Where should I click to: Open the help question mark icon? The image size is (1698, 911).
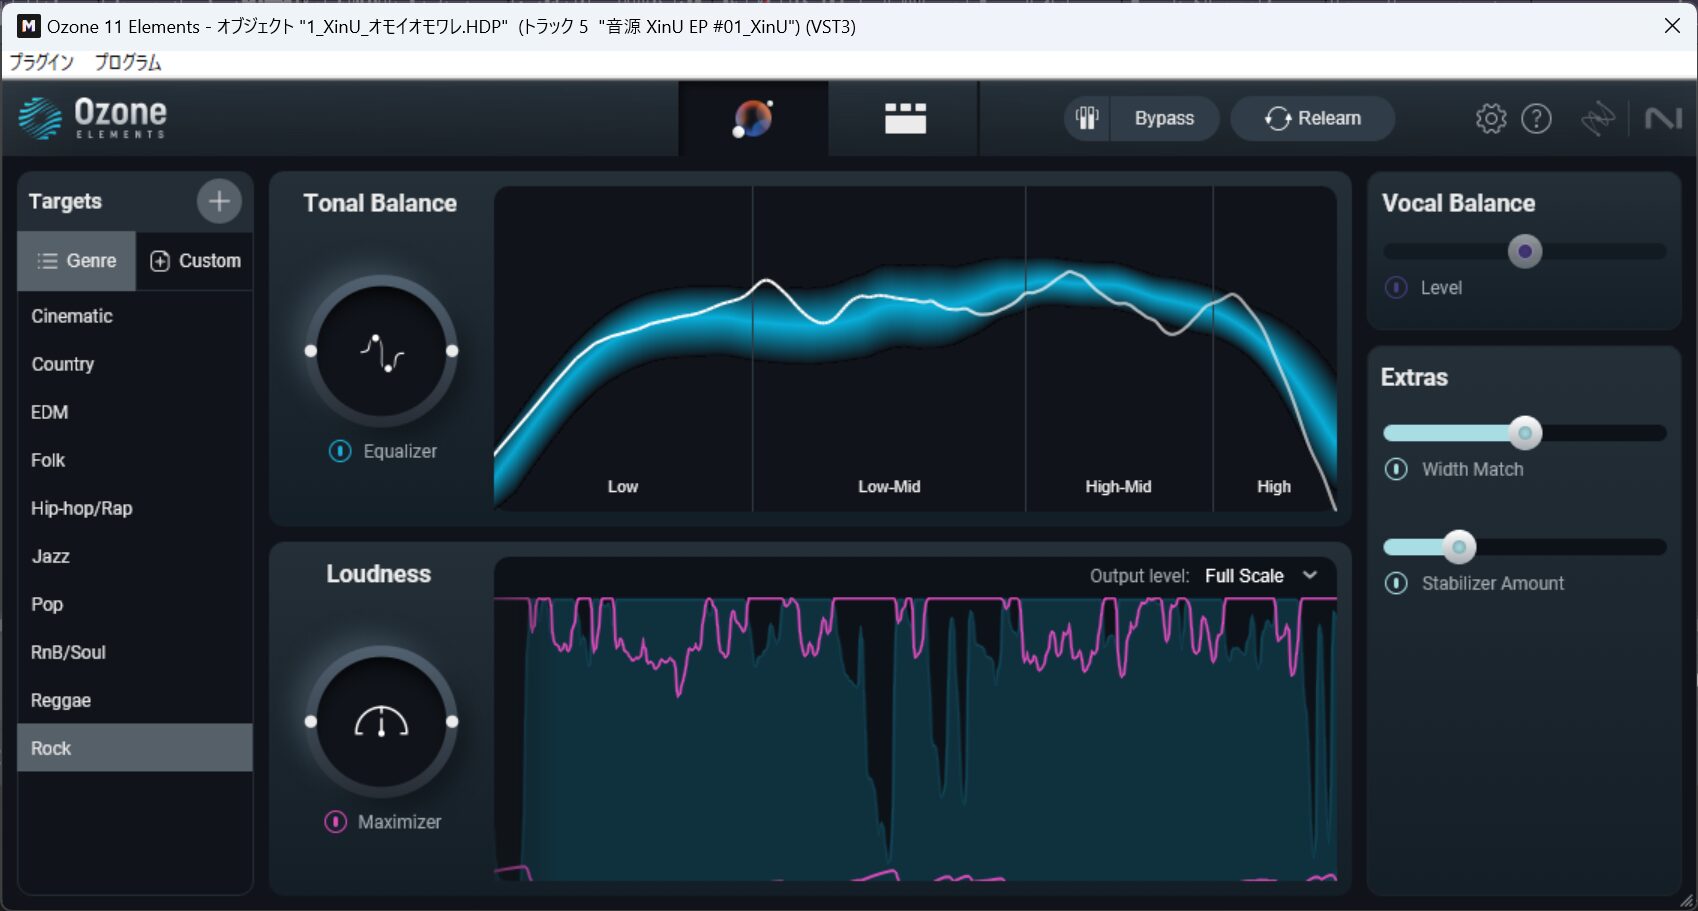tap(1536, 119)
